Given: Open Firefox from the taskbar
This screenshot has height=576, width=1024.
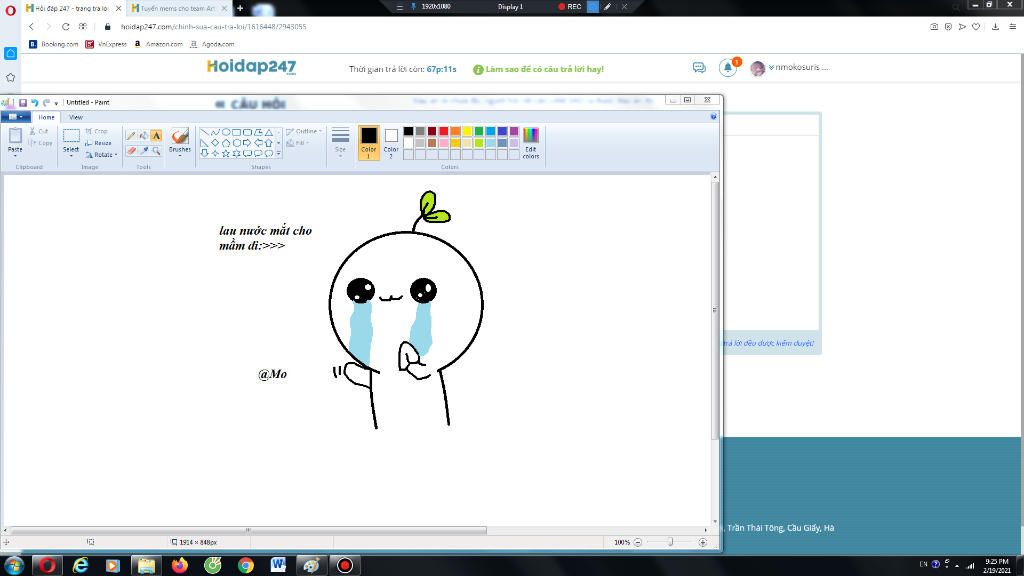Looking at the screenshot, I should click(180, 565).
